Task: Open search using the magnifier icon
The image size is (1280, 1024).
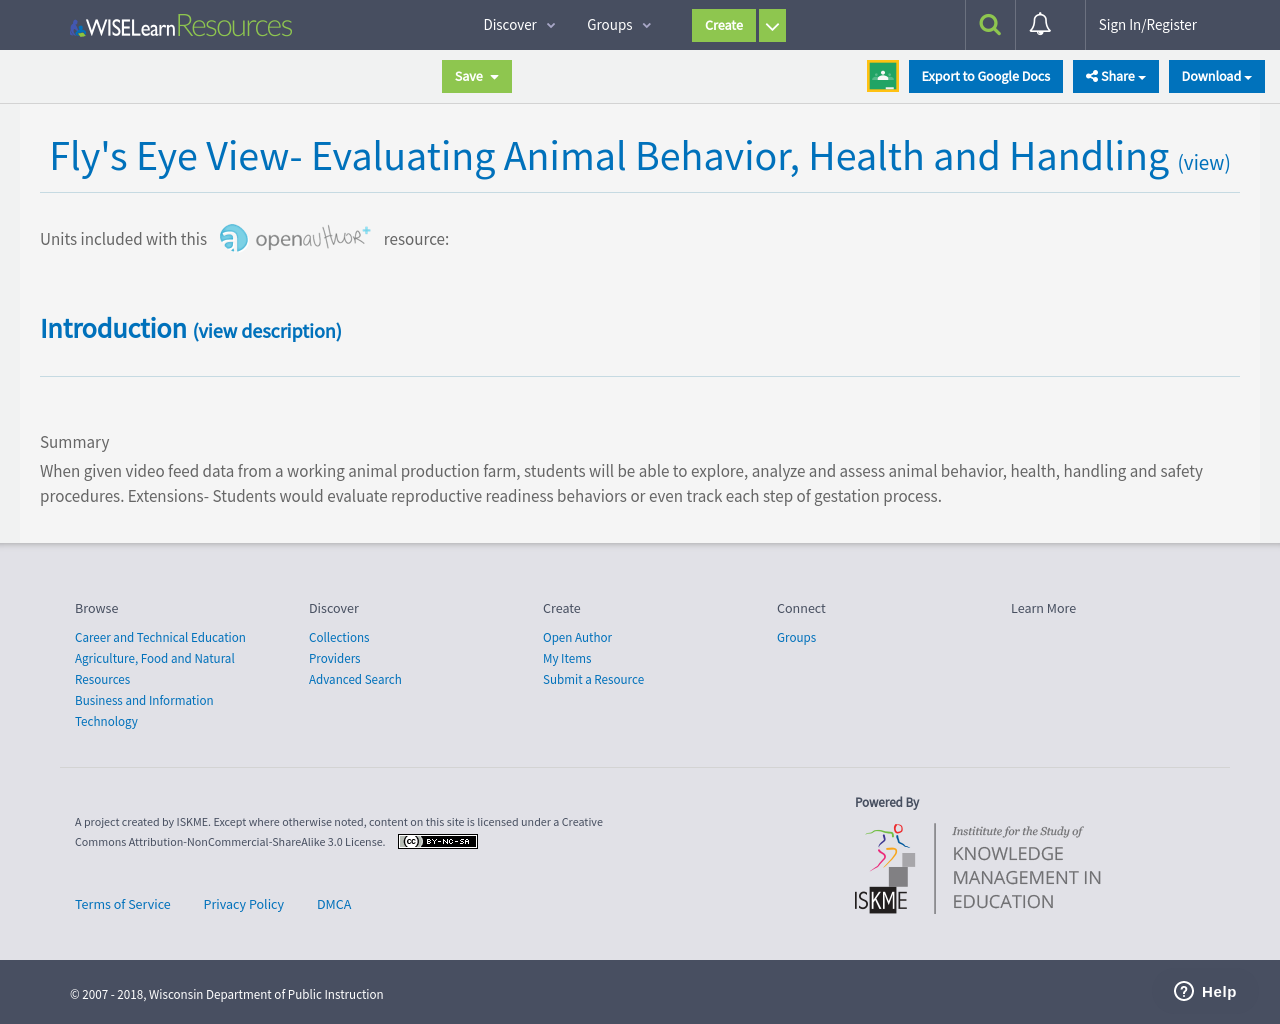Action: click(x=989, y=24)
